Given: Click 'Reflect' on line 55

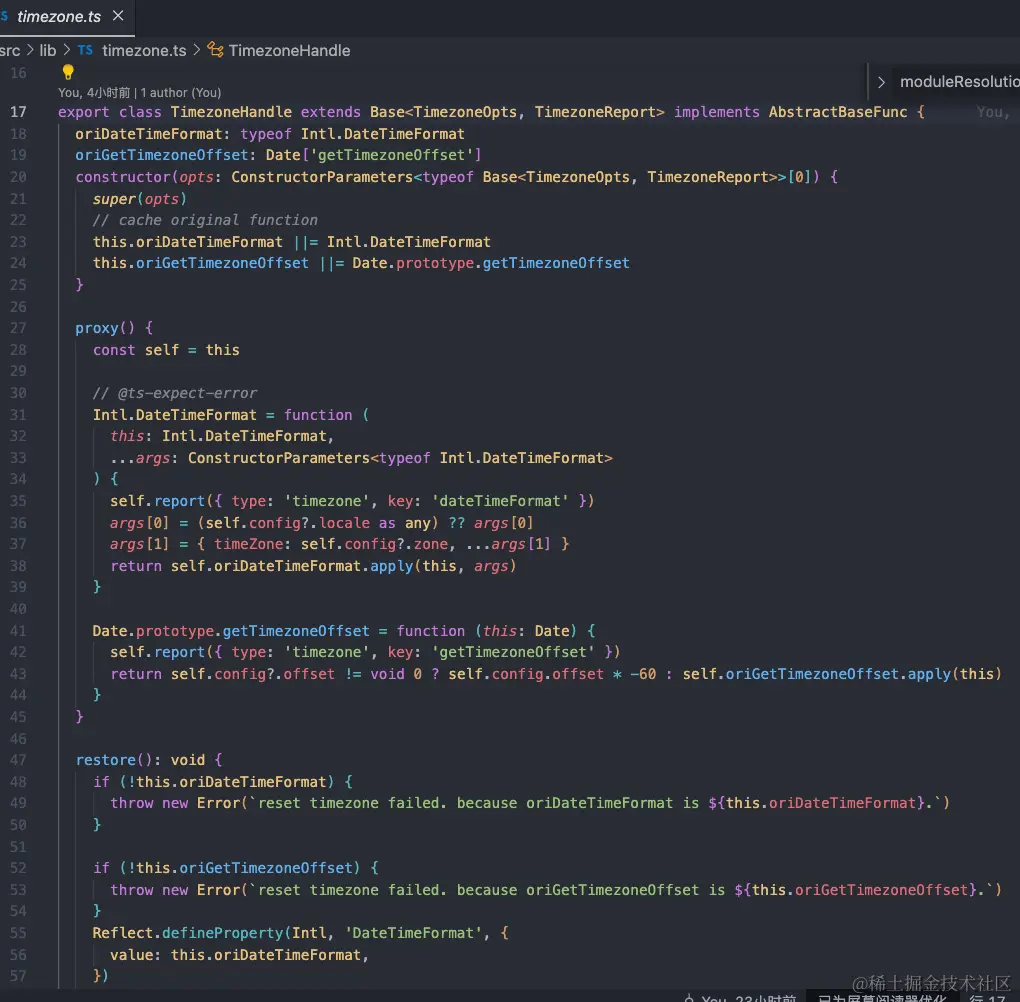Looking at the screenshot, I should [122, 932].
